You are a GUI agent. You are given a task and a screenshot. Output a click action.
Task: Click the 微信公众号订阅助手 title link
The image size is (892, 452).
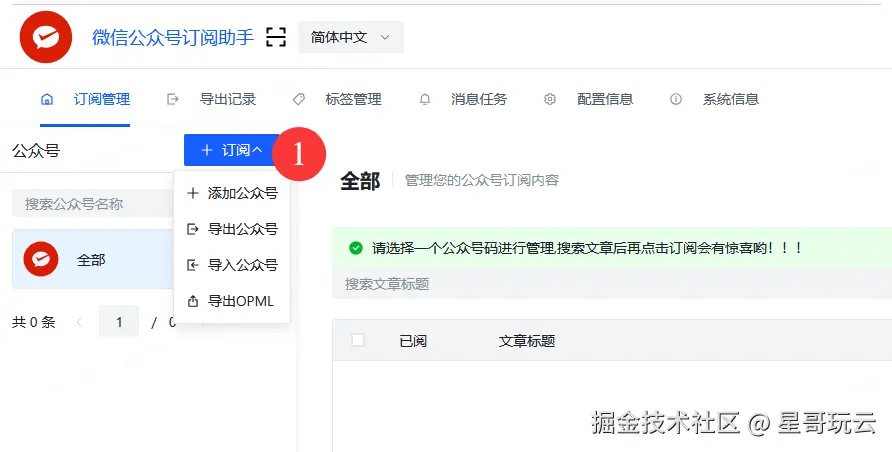[172, 37]
